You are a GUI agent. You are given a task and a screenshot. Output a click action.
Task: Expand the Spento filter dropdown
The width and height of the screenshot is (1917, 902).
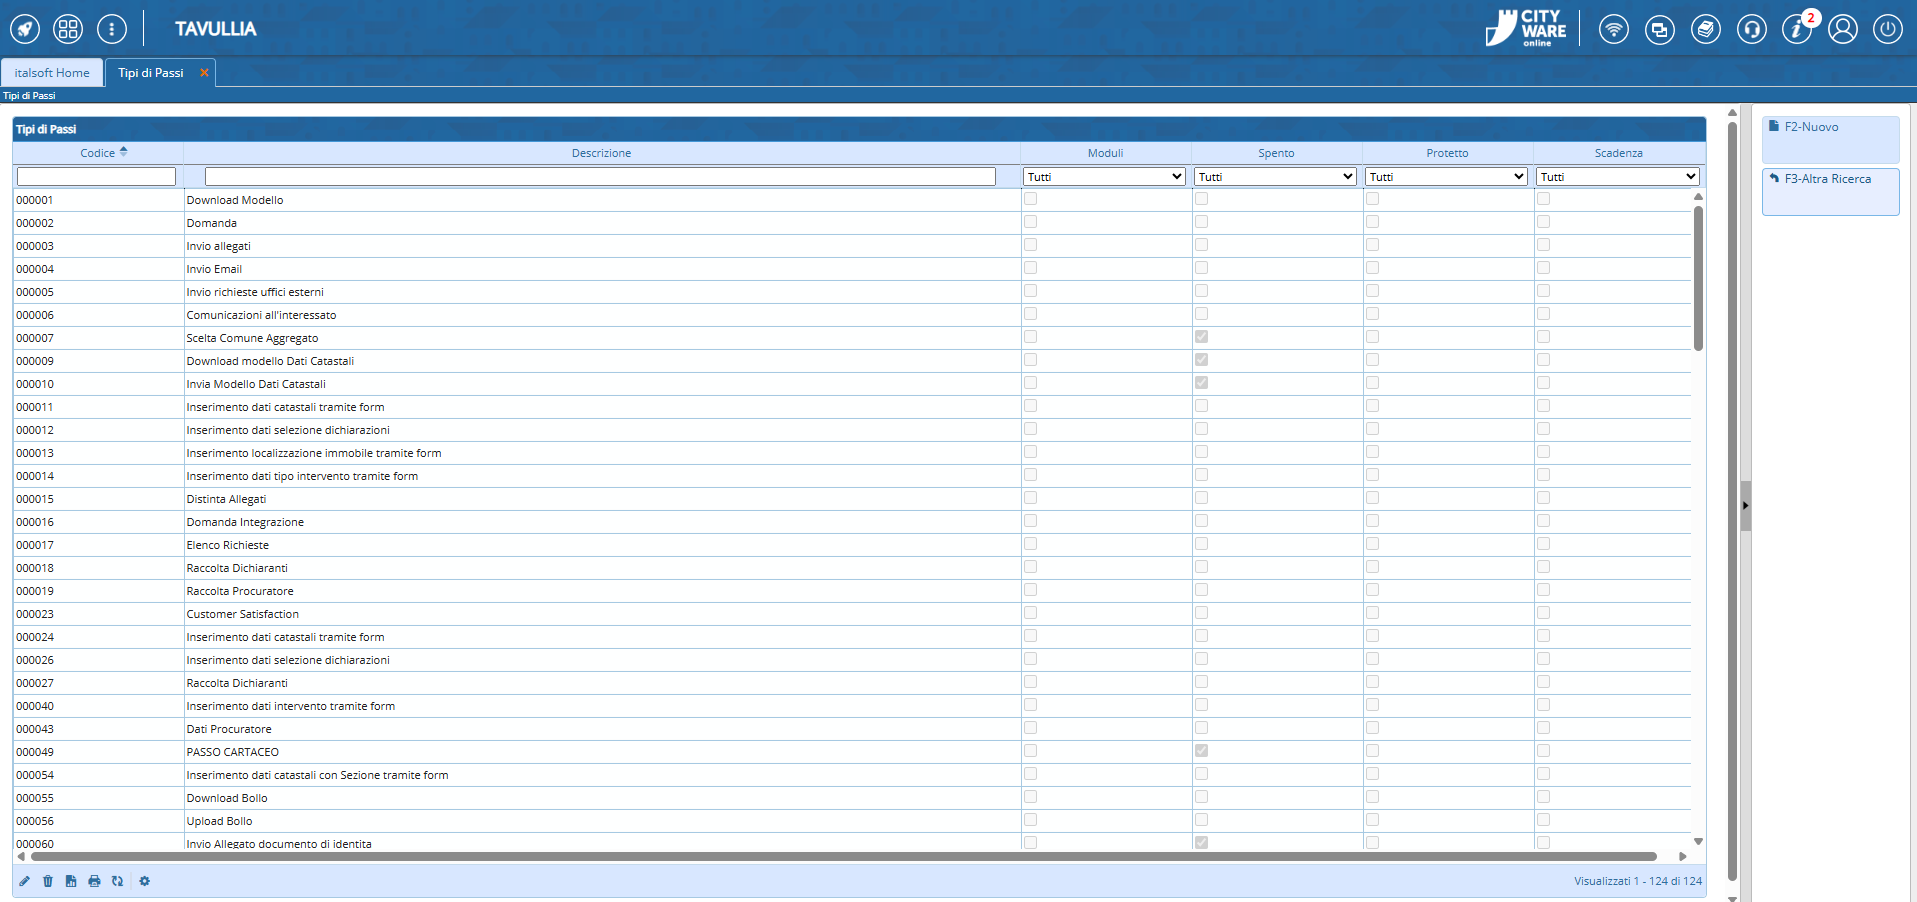point(1275,177)
